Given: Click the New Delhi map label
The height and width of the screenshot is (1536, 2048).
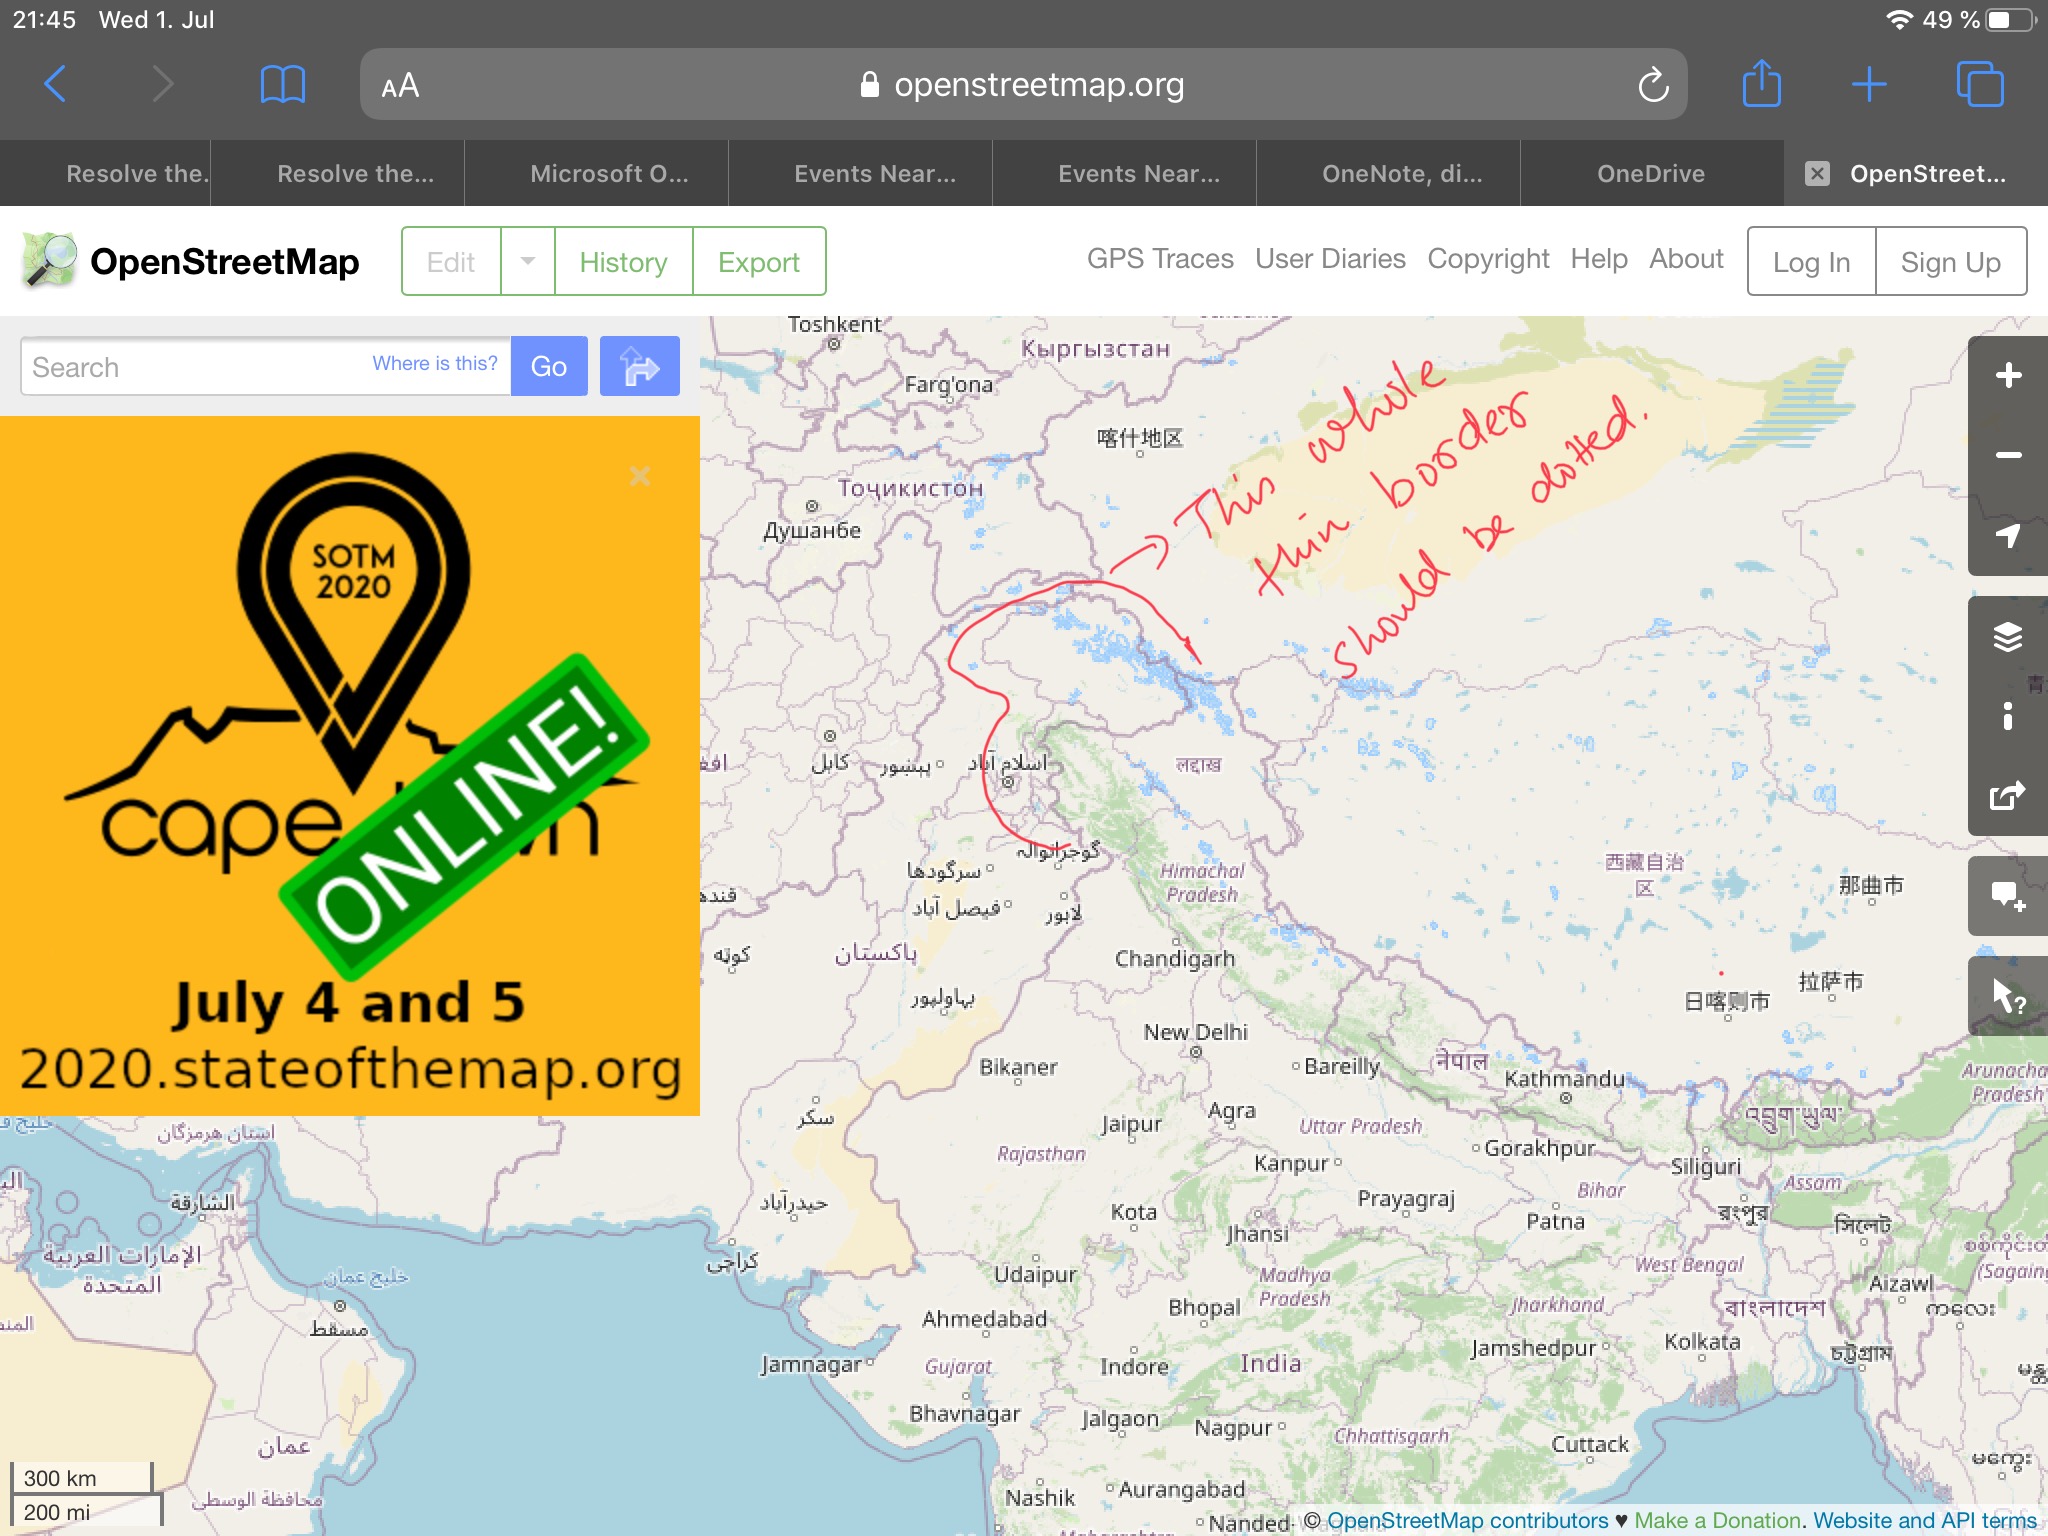Looking at the screenshot, I should [x=1196, y=1032].
